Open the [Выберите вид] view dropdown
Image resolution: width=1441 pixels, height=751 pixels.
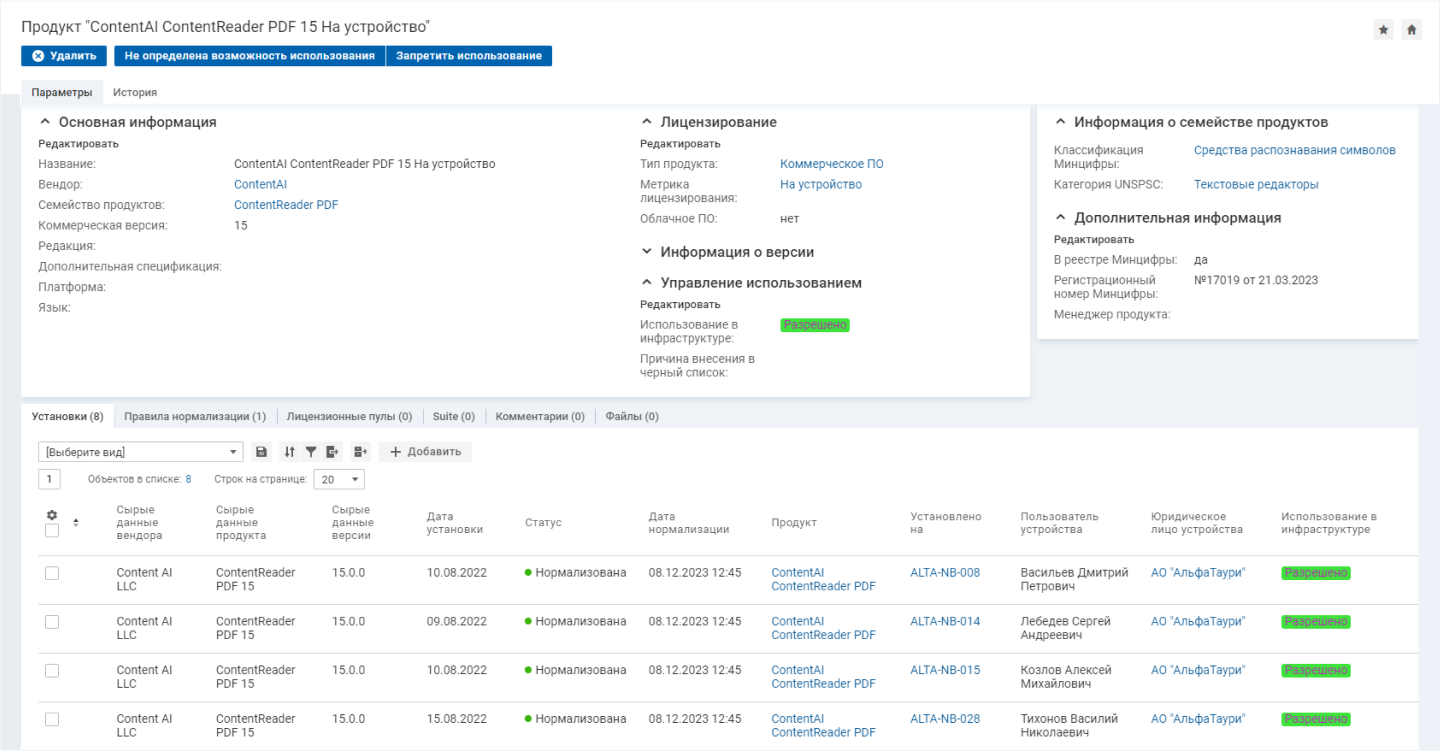pyautogui.click(x=141, y=452)
